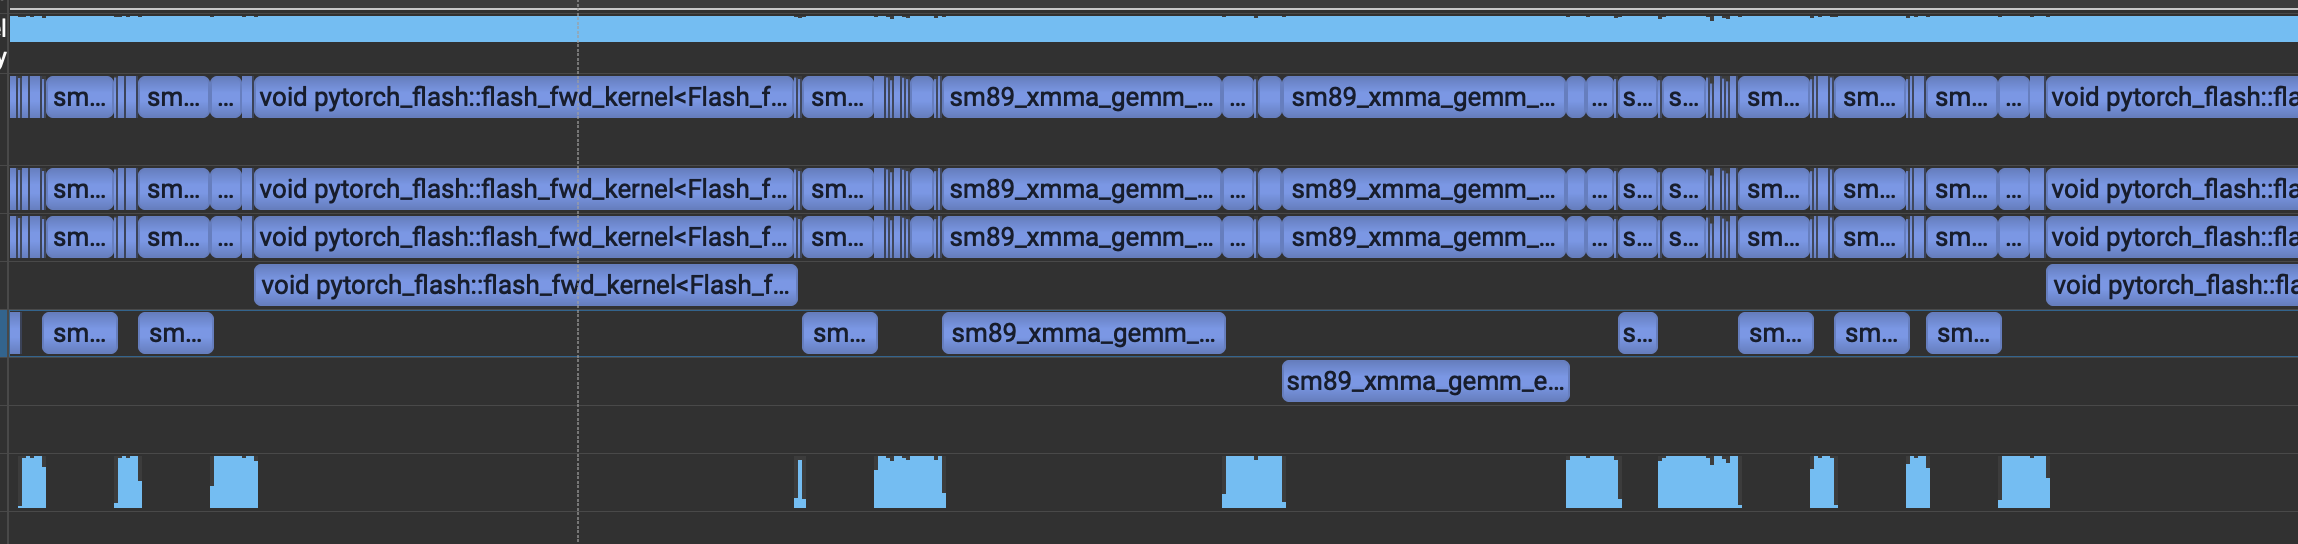
Task: Click the cut-off pytorch_flash block at the top row's right edge
Action: [x=2172, y=97]
